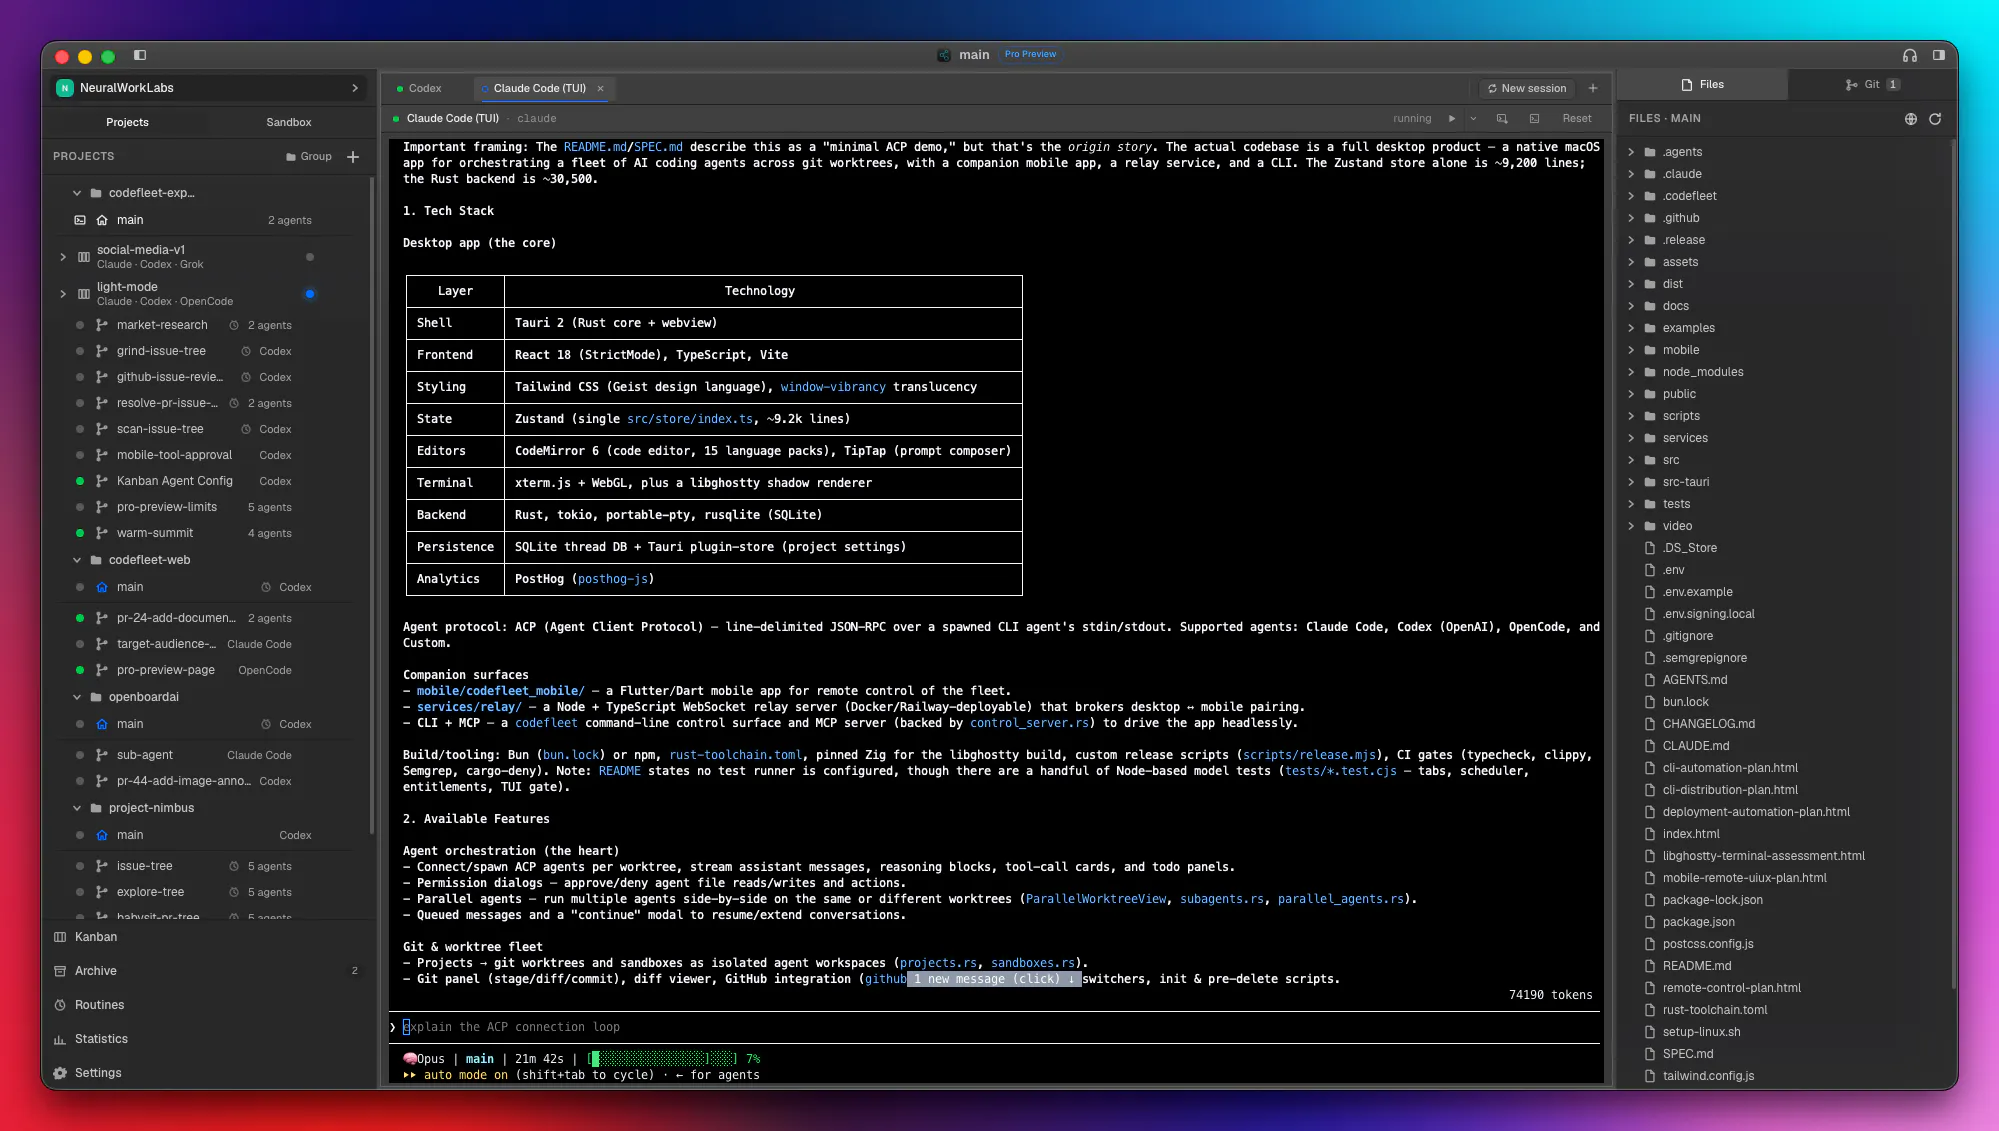Screen dimensions: 1999x1131
Task: Click the terminal icon left of Reset
Action: click(x=1534, y=119)
